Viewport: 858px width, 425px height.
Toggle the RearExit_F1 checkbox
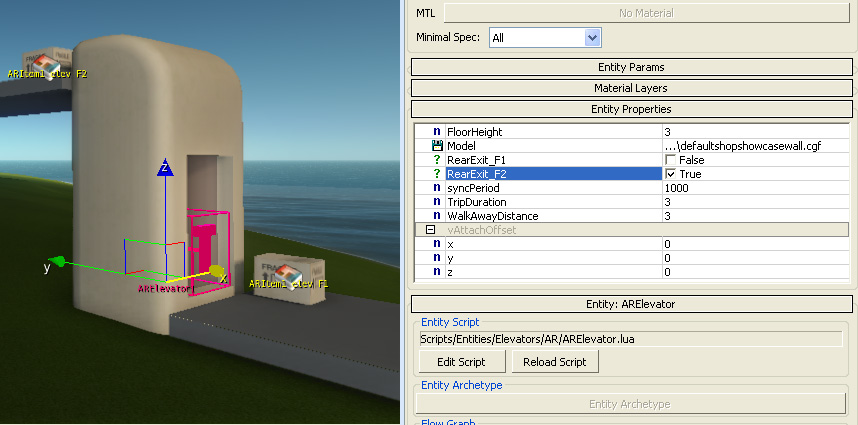[x=670, y=160]
